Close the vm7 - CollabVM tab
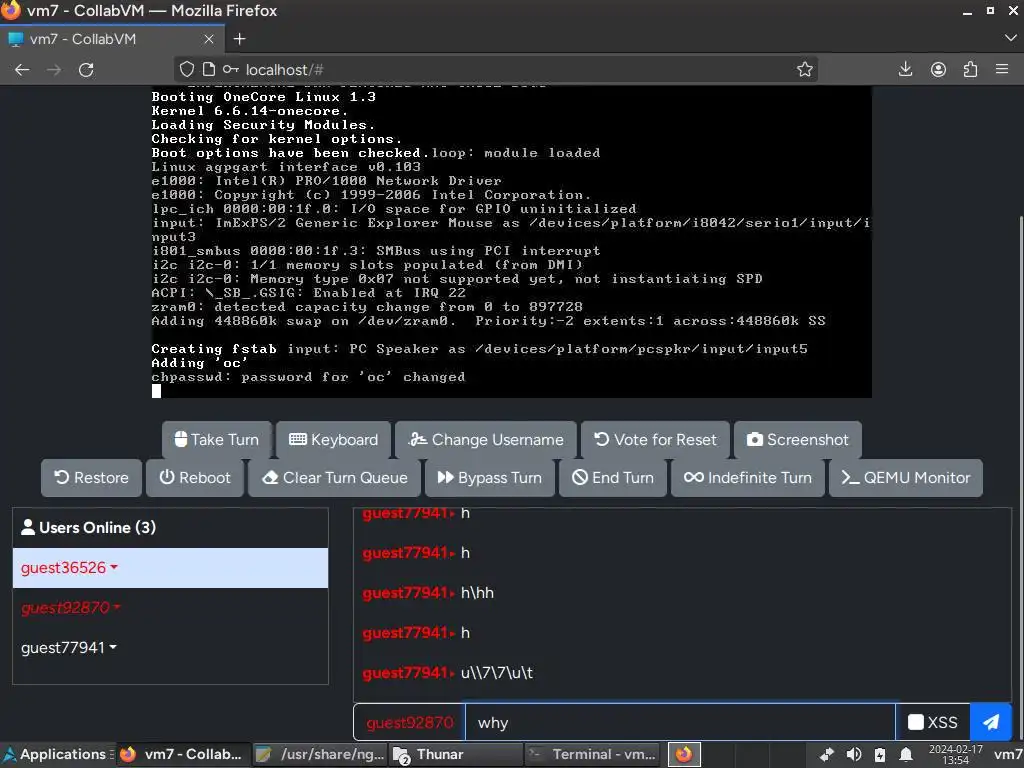The width and height of the screenshot is (1024, 768). (209, 39)
